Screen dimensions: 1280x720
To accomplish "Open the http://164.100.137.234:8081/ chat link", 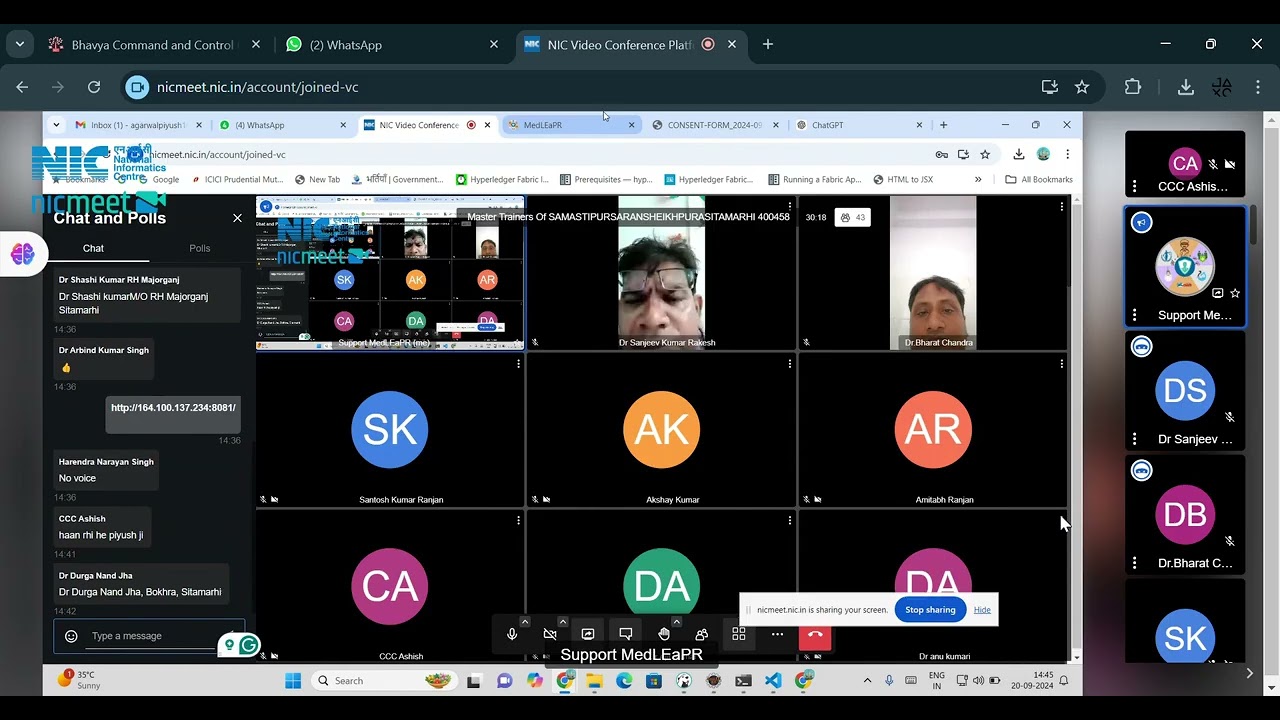I will (173, 408).
